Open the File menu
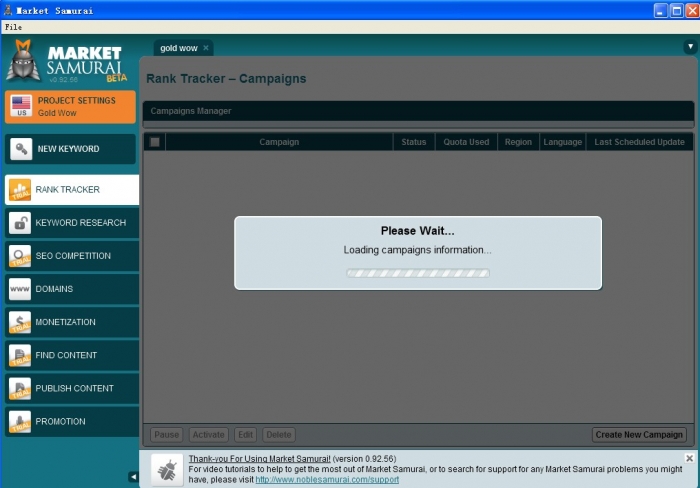Image resolution: width=700 pixels, height=488 pixels. tap(13, 27)
